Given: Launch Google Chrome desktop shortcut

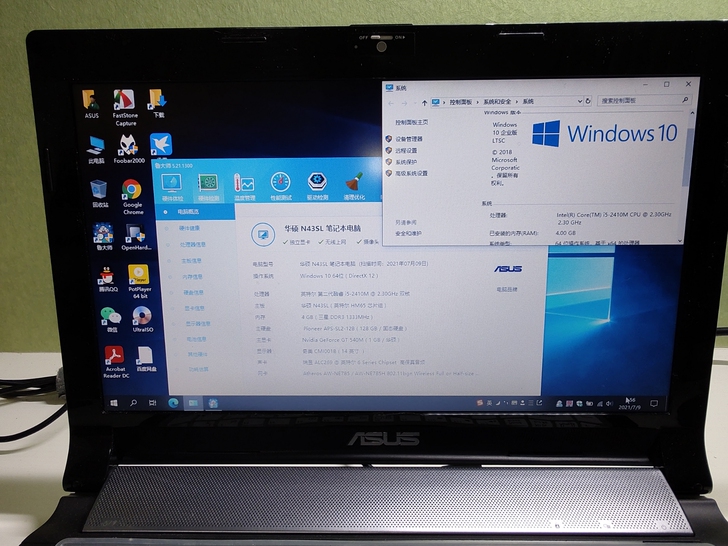Looking at the screenshot, I should (x=132, y=197).
